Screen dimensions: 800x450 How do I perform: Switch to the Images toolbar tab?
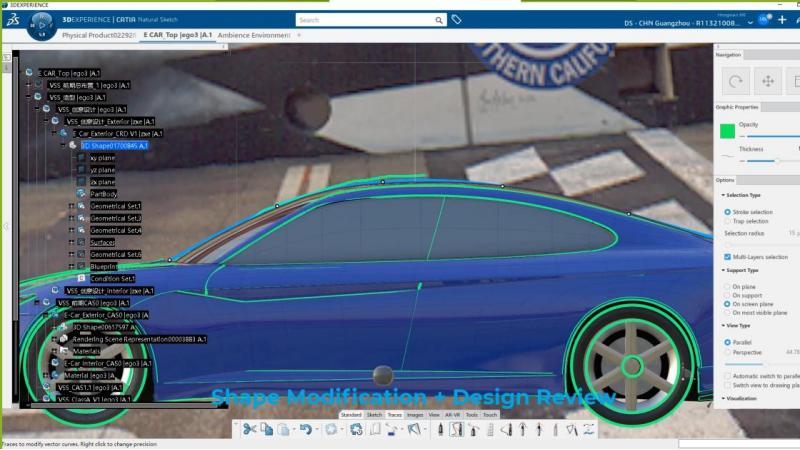coord(415,415)
